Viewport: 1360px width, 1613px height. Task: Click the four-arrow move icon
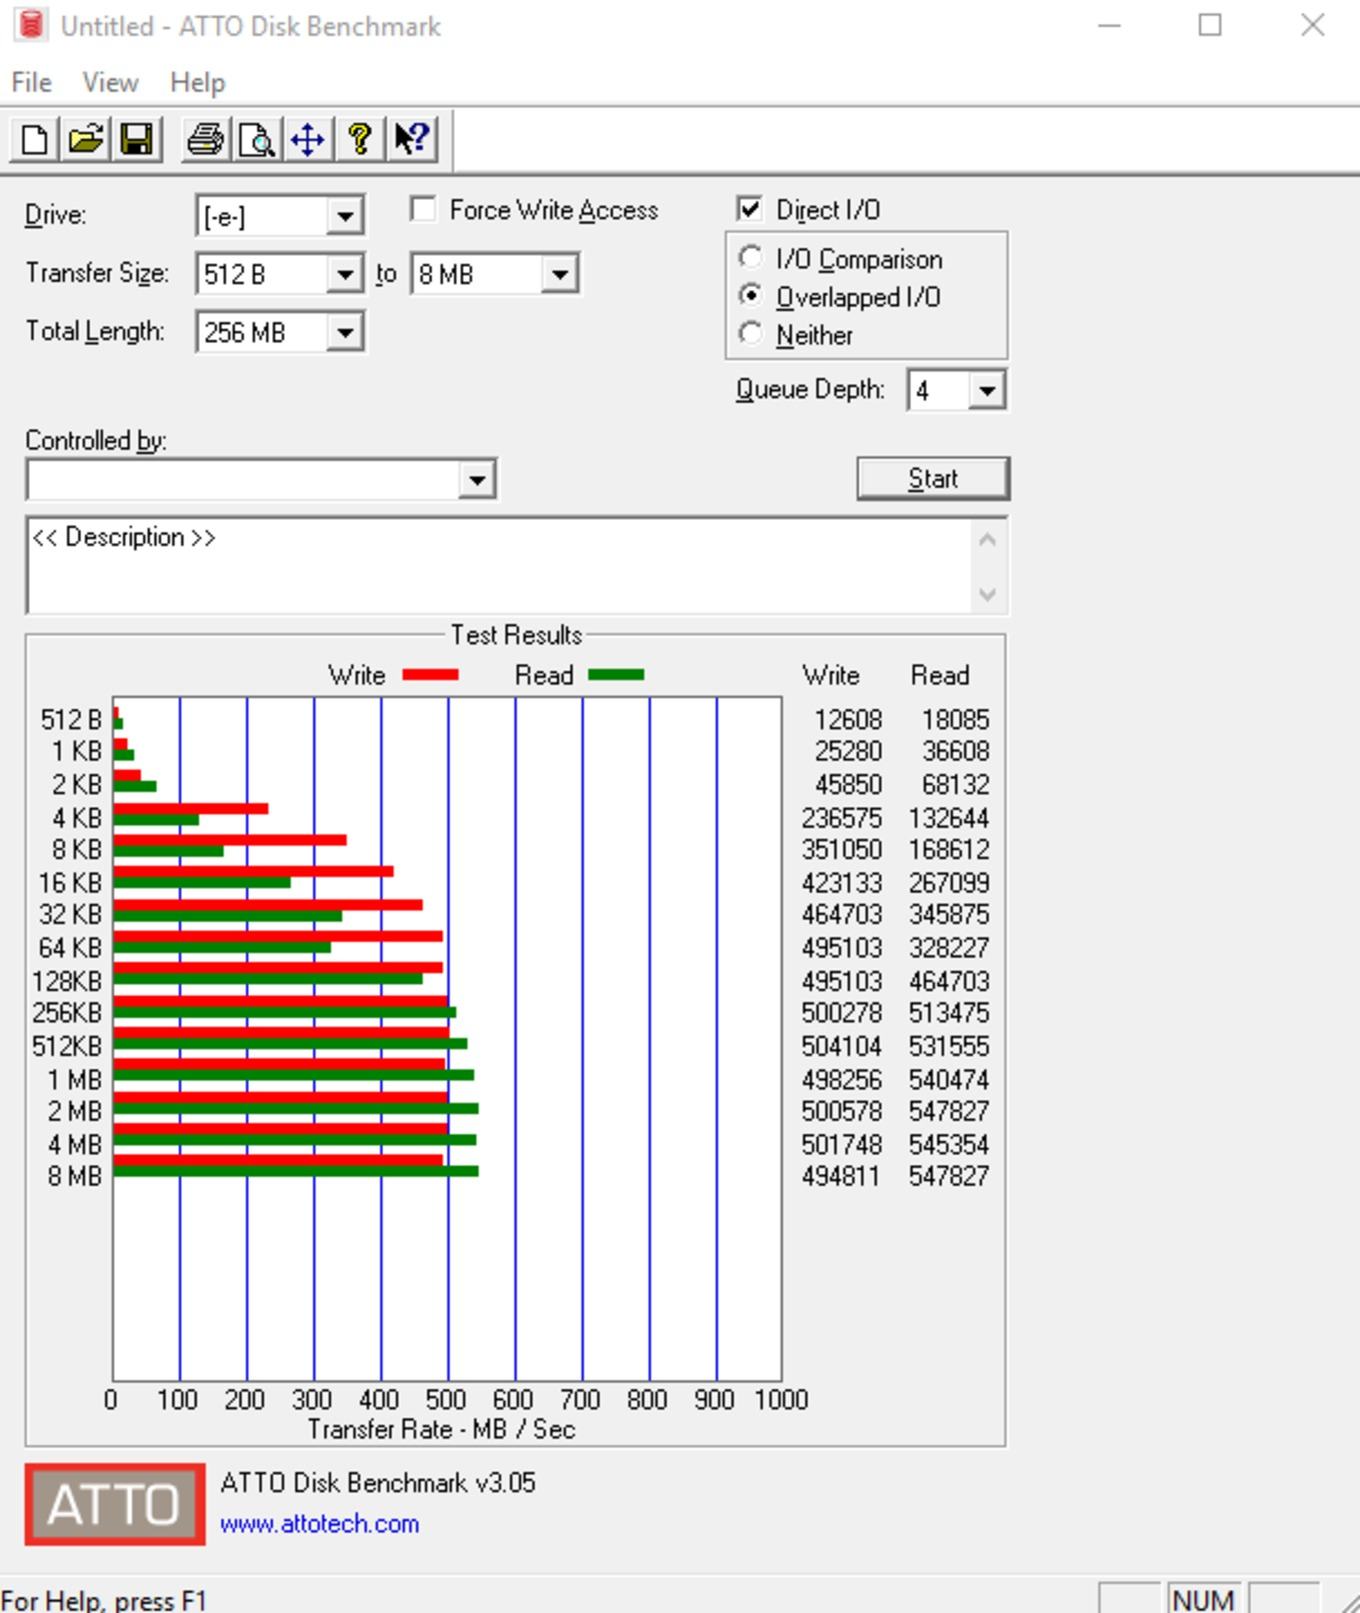[308, 139]
